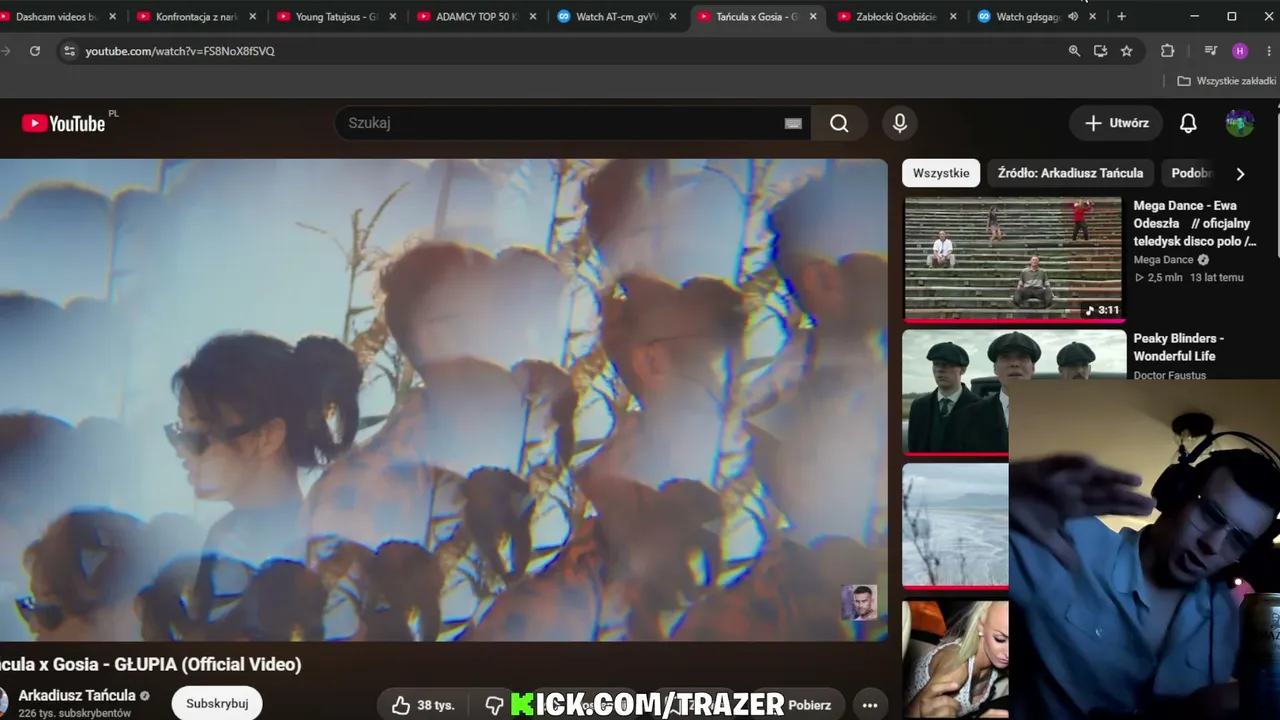Open more actions menu below video
The height and width of the screenshot is (720, 1280).
pos(870,705)
